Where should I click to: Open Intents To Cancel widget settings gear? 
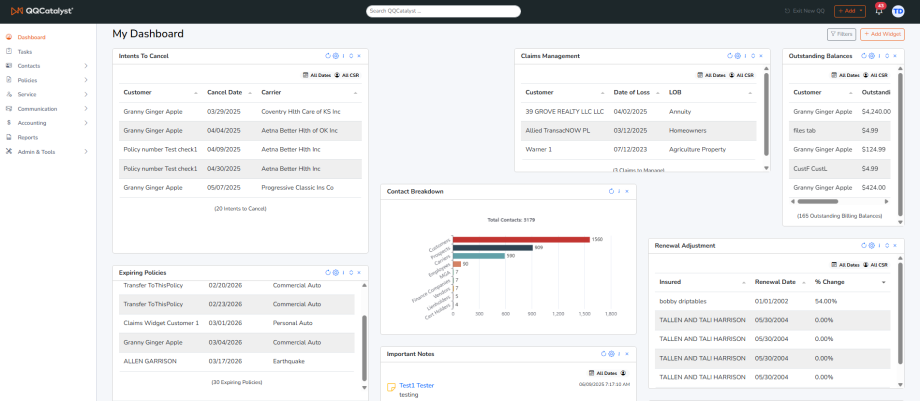coord(336,56)
